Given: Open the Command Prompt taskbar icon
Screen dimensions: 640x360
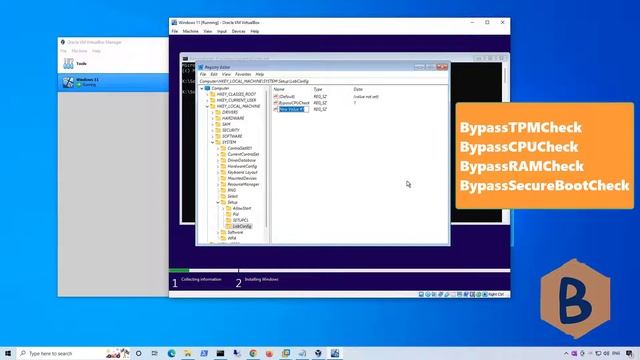Looking at the screenshot, I should 220,353.
